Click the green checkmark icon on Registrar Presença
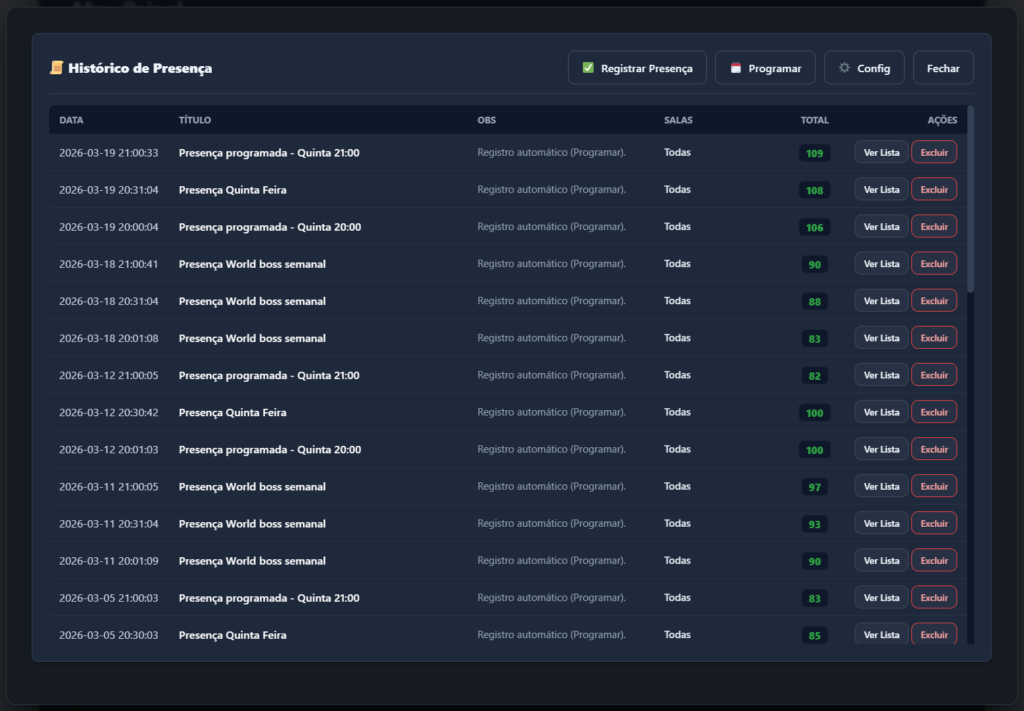The height and width of the screenshot is (711, 1024). point(588,68)
